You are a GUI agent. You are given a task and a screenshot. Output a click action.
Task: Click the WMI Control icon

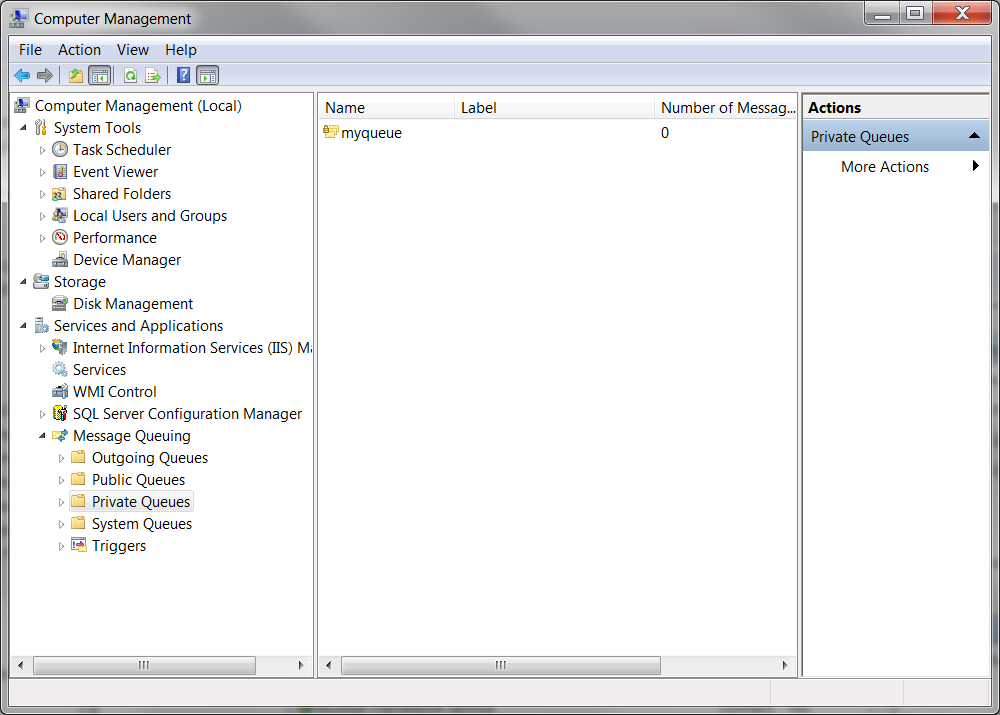(60, 392)
